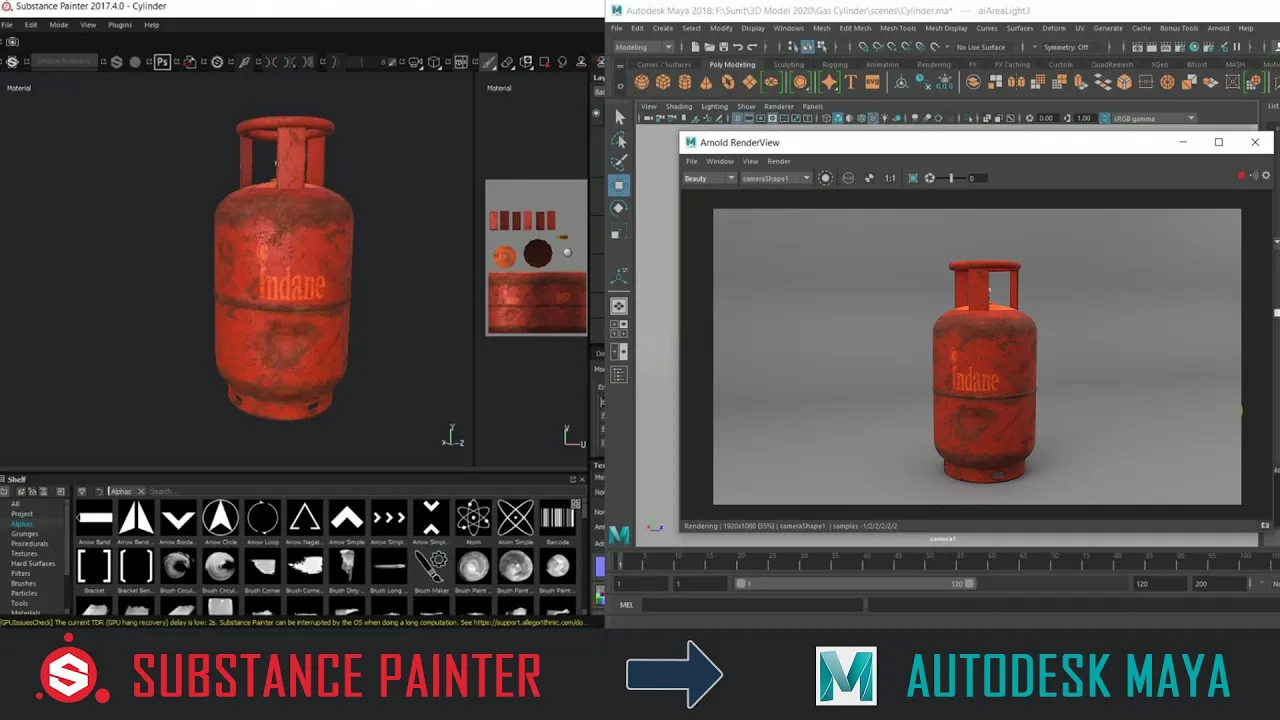Click the exposure field showing 0.00 in viewport

click(1046, 118)
